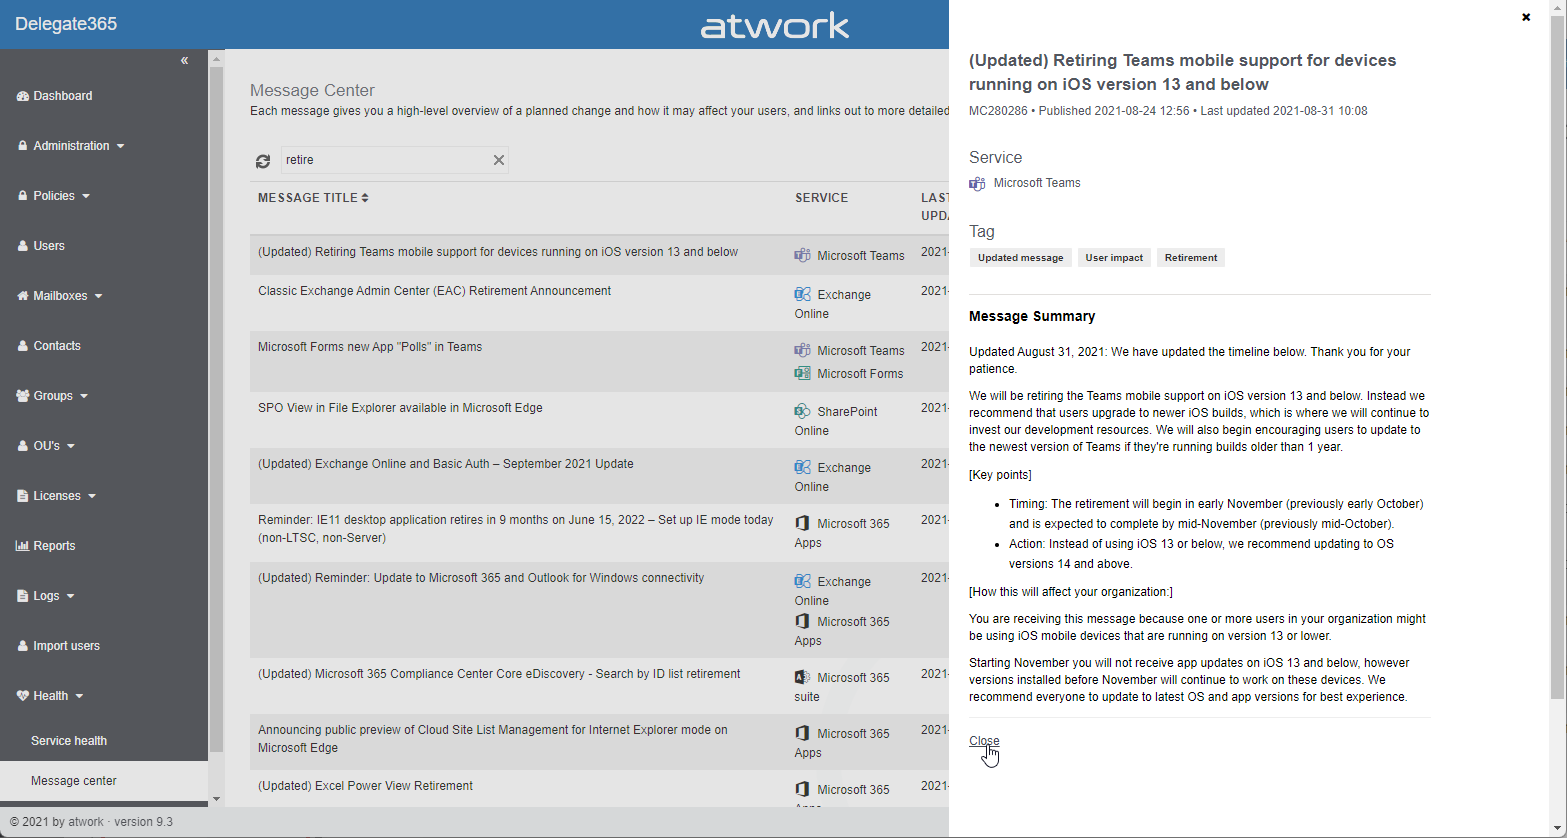Viewport: 1567px width, 838px height.
Task: Collapse the sidebar with the double-chevron icon
Action: (184, 61)
